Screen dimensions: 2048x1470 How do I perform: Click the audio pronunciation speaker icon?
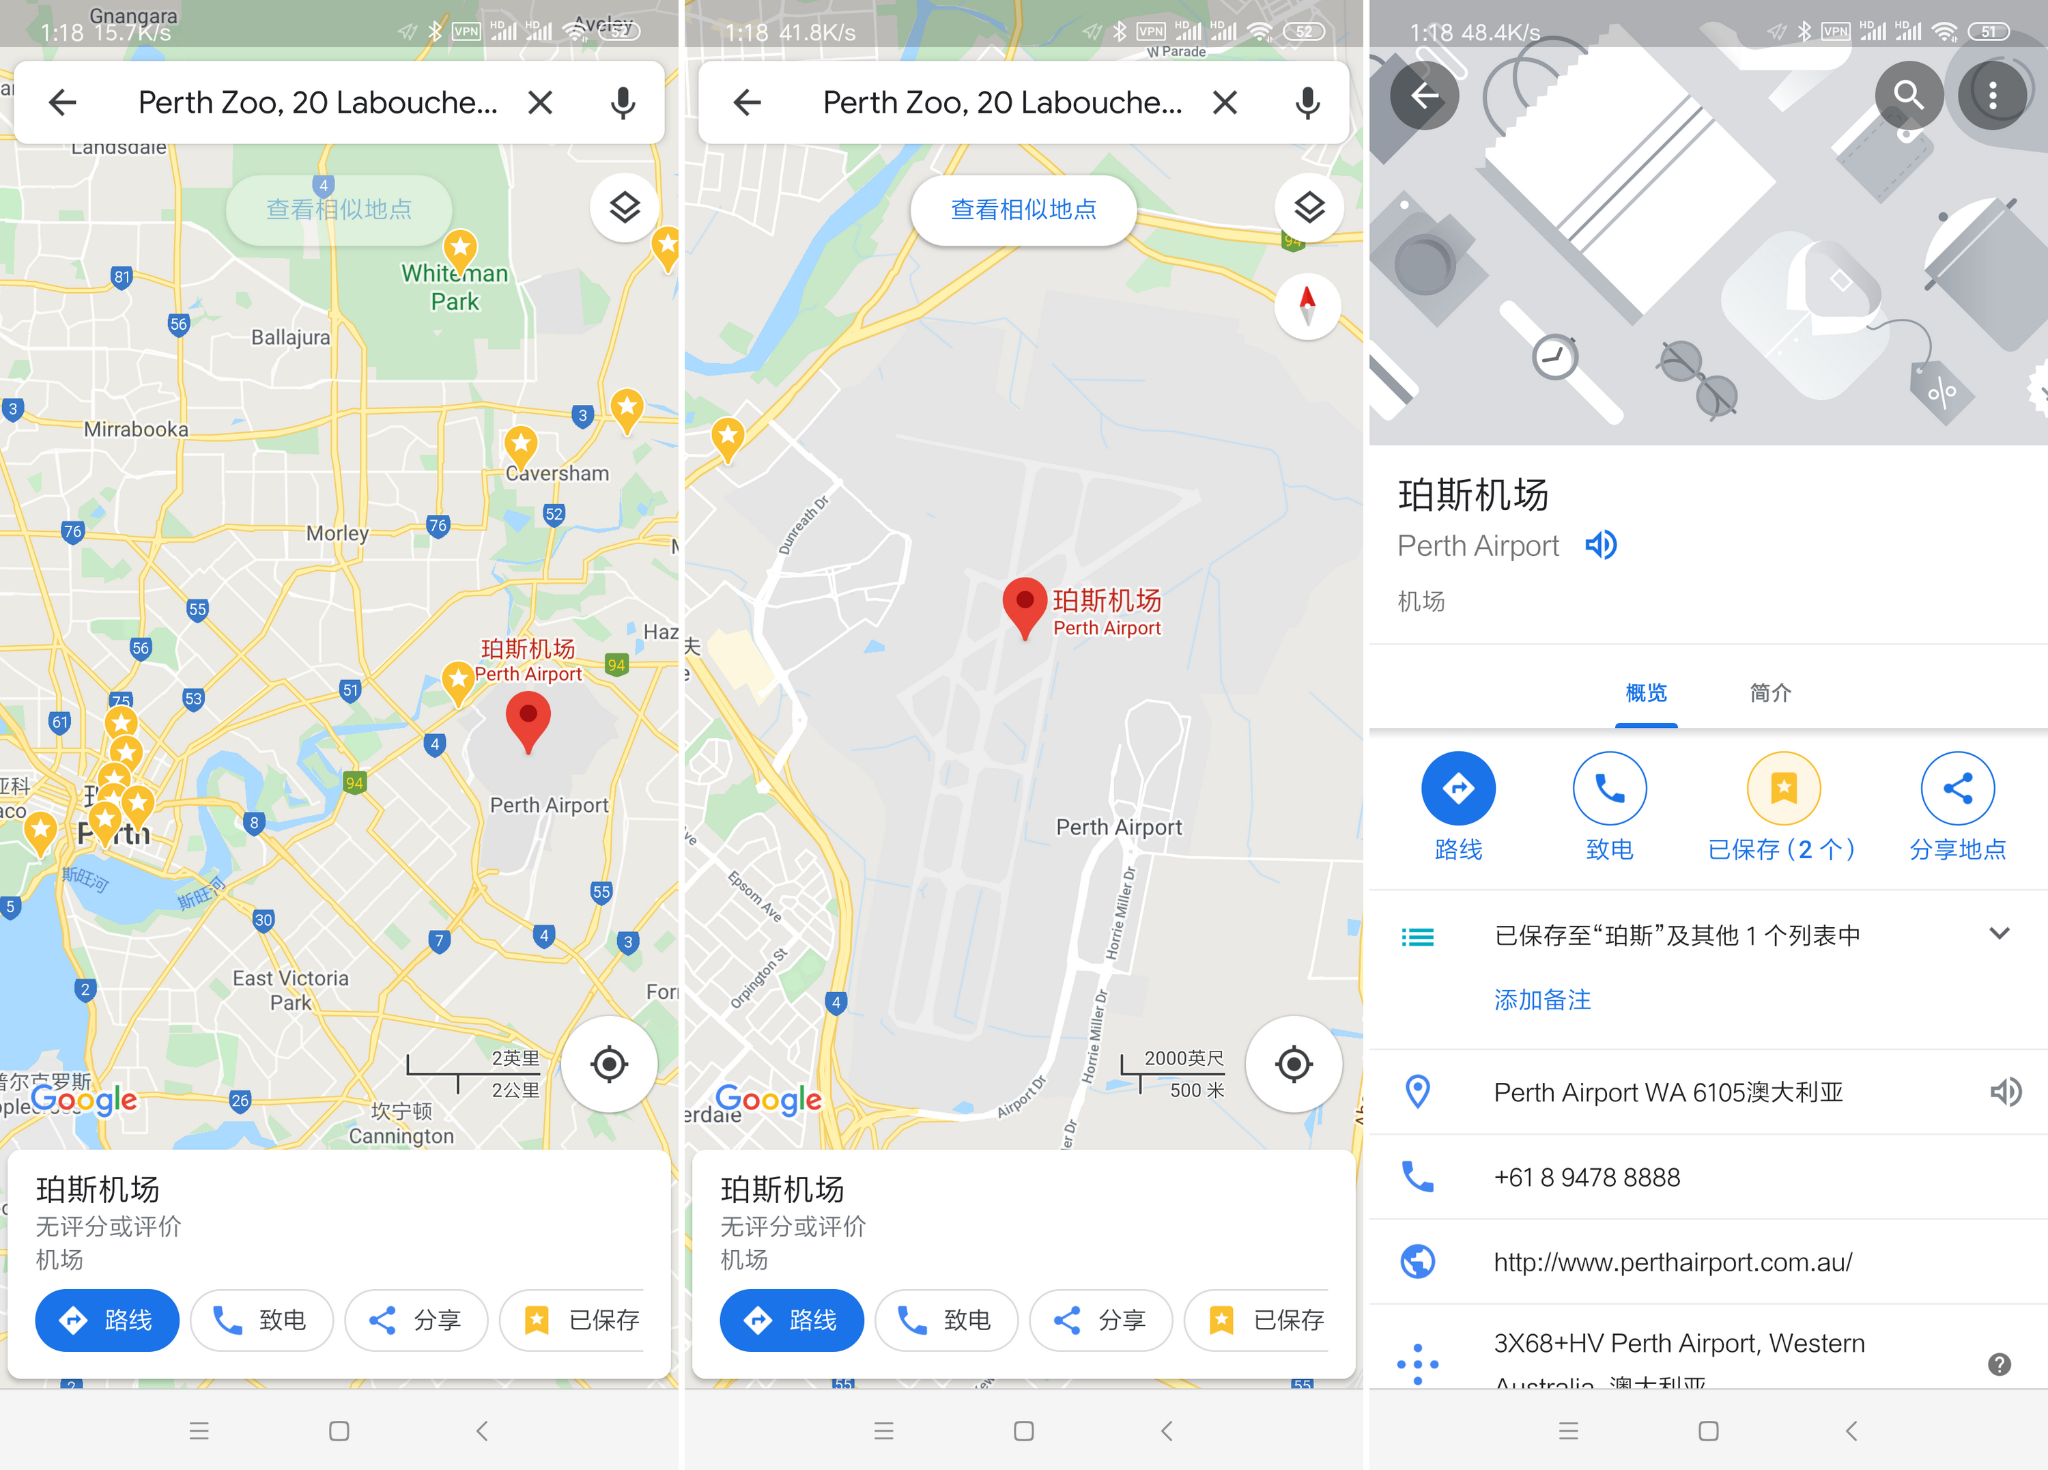click(x=1601, y=544)
